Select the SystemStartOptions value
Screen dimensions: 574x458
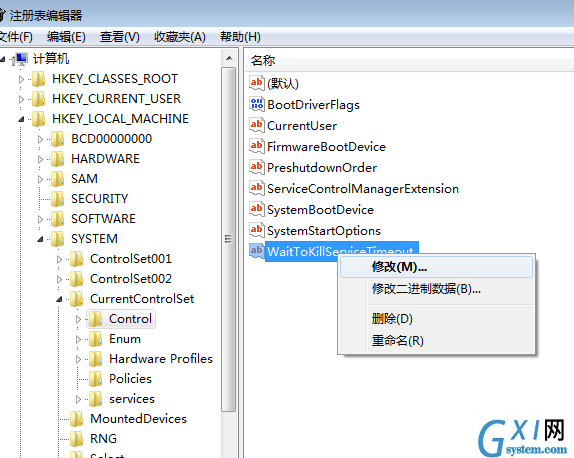tap(324, 231)
